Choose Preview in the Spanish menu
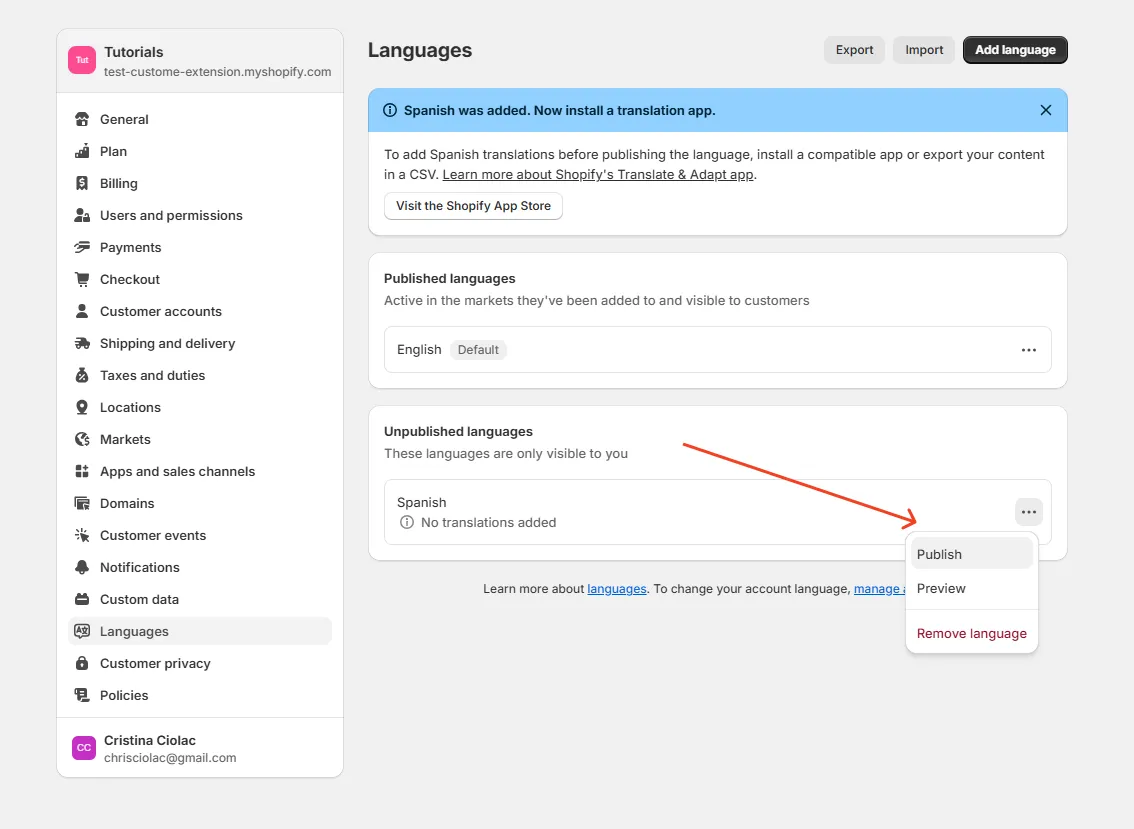 pyautogui.click(x=941, y=588)
